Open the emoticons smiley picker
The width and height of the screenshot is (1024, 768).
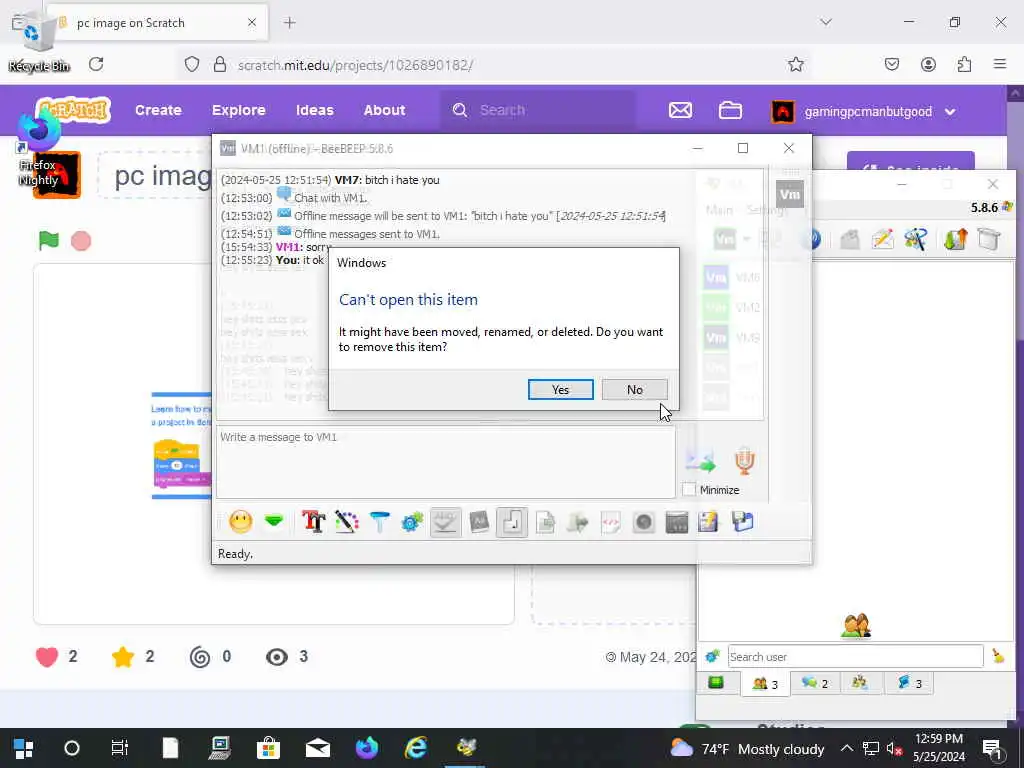tap(241, 522)
